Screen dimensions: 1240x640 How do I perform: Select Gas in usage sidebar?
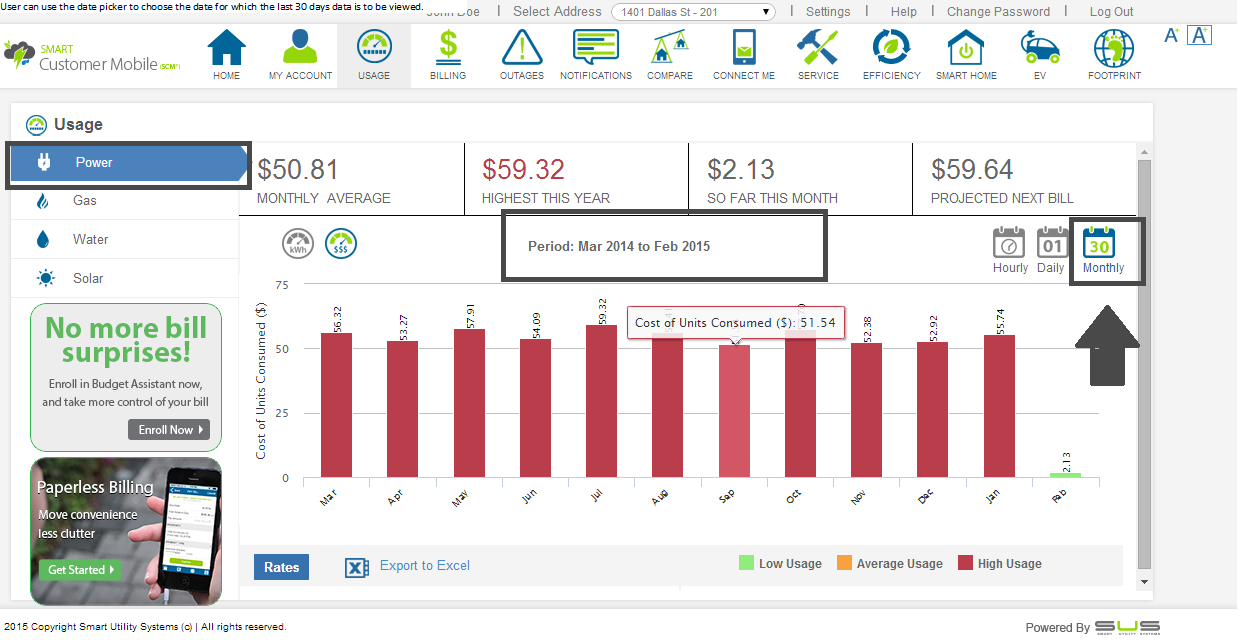85,201
